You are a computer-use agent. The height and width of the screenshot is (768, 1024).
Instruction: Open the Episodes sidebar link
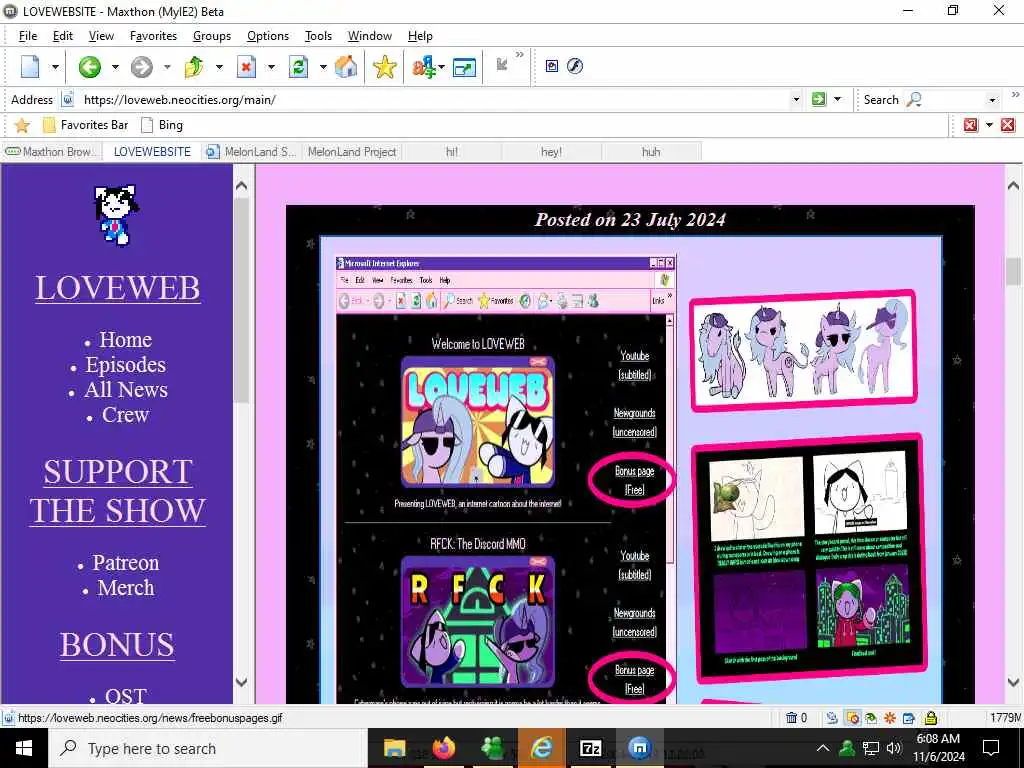coord(125,364)
